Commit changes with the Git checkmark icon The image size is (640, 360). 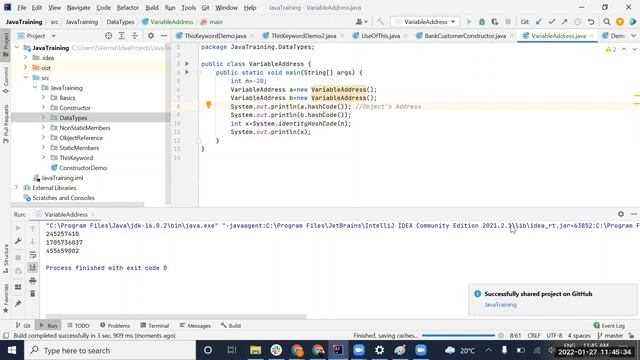552,22
